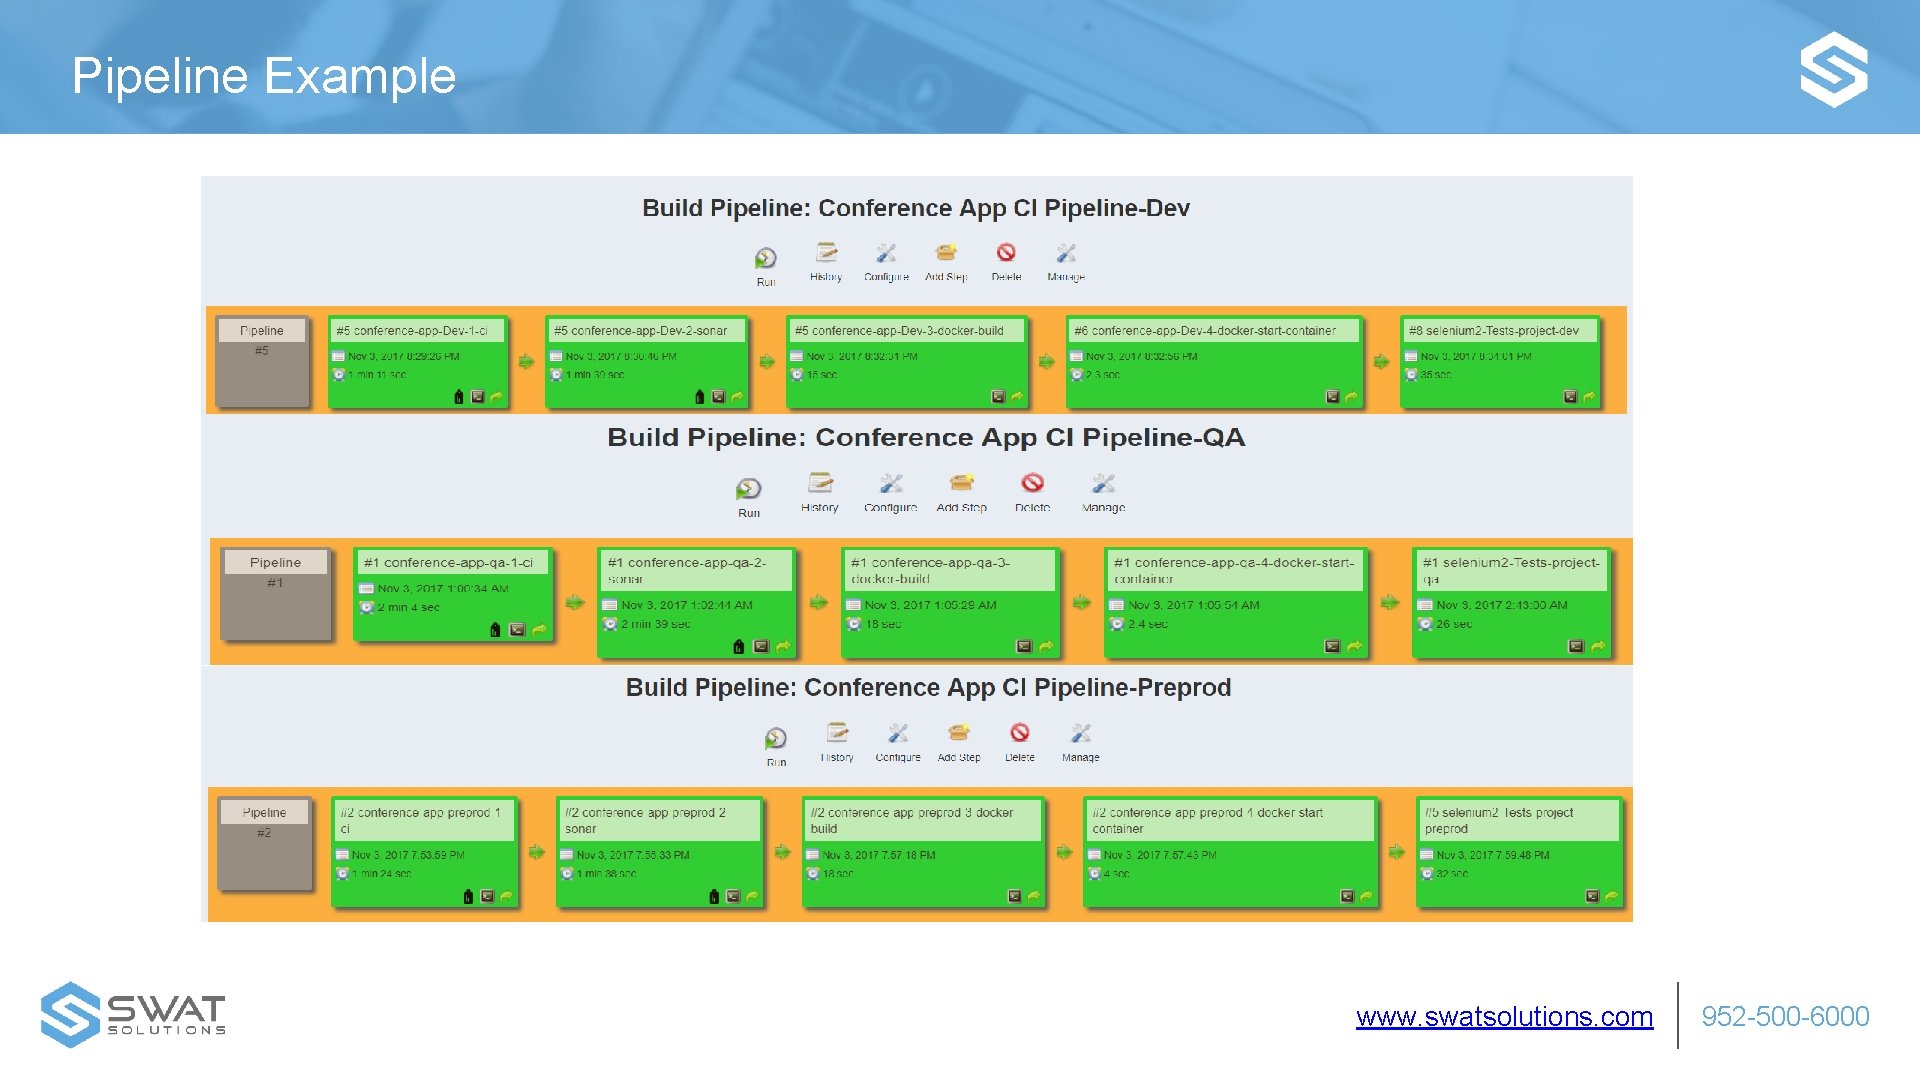Click History icon for Pipeline-Preprod
This screenshot has width=1920, height=1080.
[837, 733]
